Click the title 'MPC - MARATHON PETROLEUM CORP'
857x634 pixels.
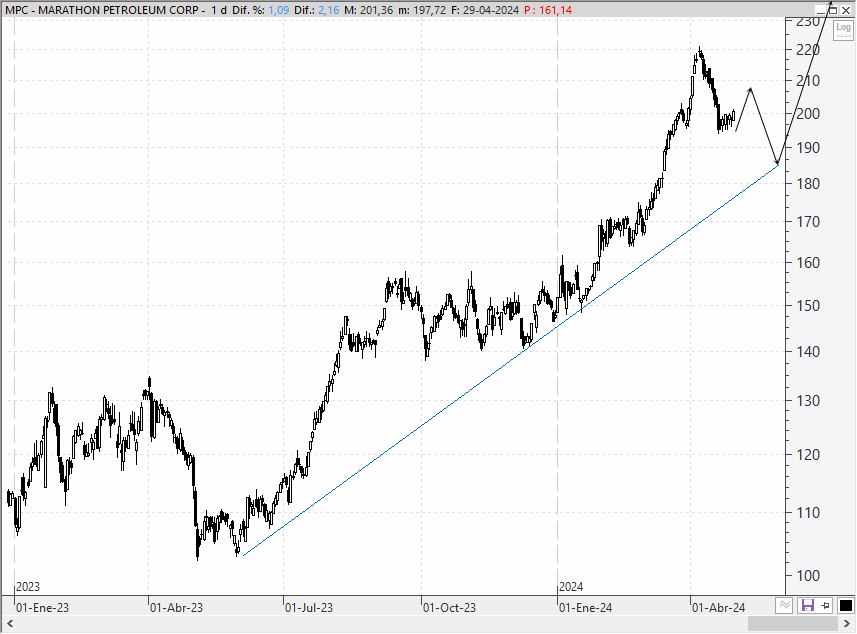point(102,10)
